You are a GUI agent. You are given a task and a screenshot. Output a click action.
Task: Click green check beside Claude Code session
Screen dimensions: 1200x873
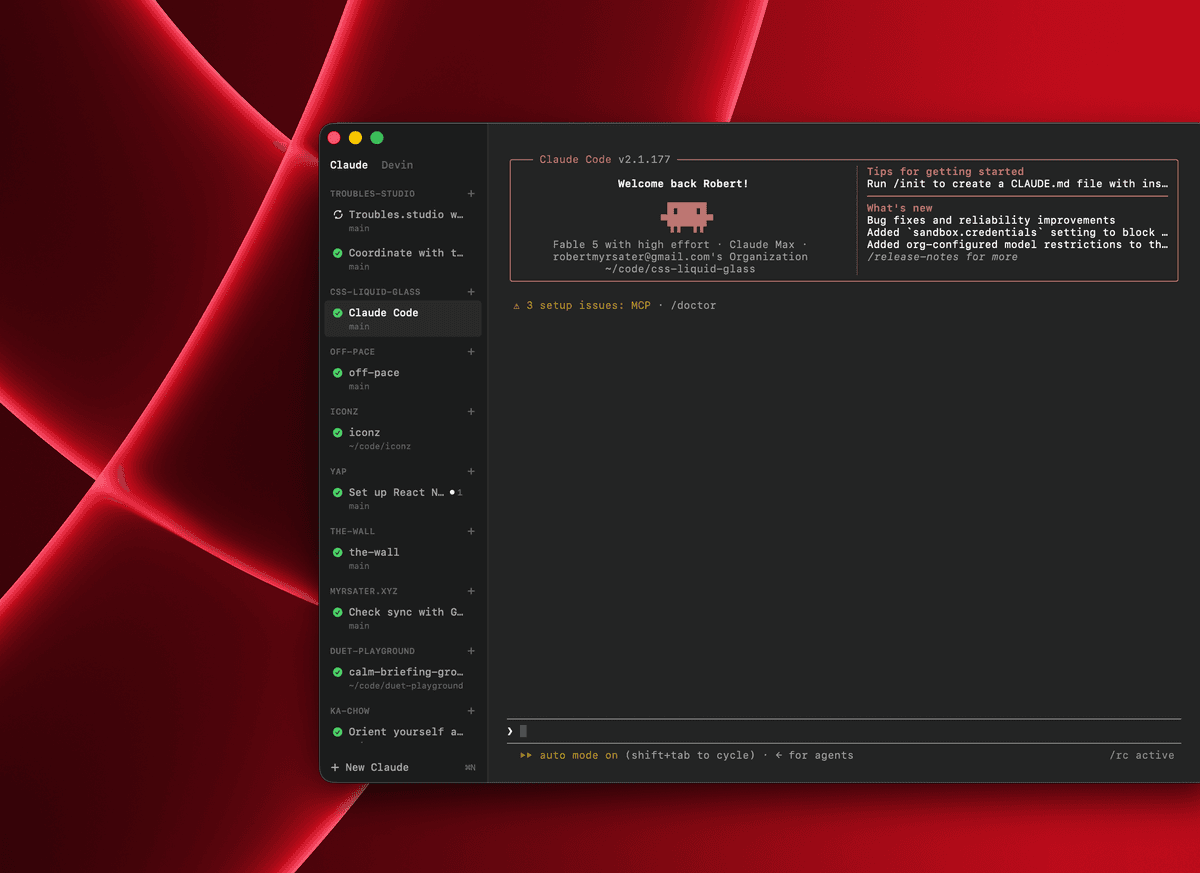pyautogui.click(x=338, y=313)
